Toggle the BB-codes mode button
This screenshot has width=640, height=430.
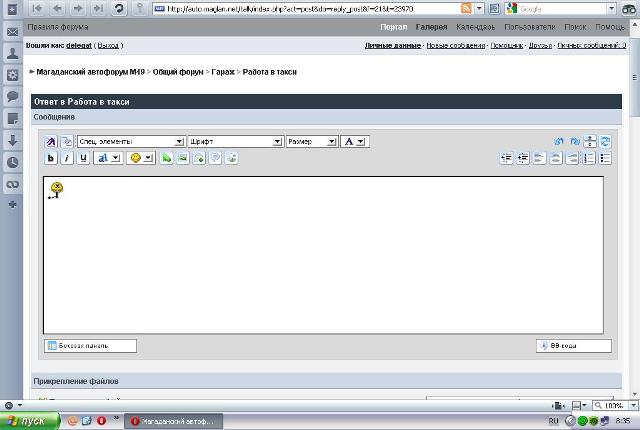[568, 345]
